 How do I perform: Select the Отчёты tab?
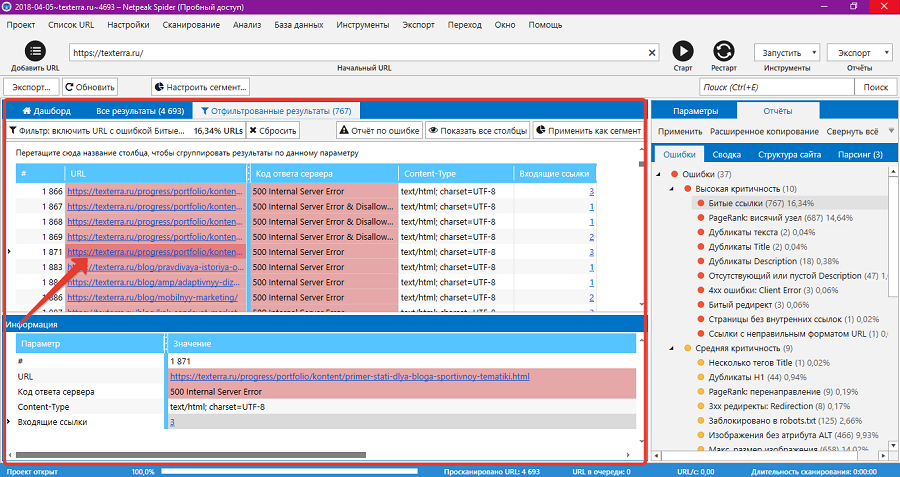[778, 110]
